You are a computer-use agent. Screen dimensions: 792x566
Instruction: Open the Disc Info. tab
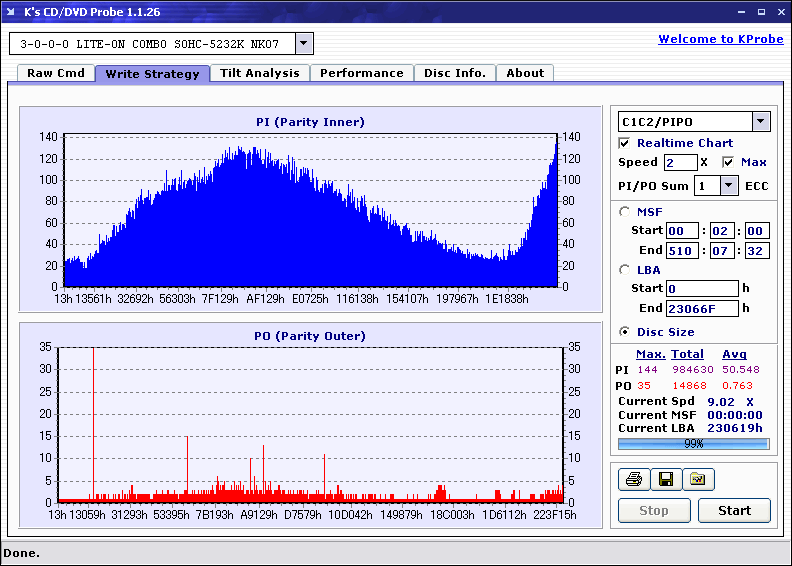click(x=454, y=73)
